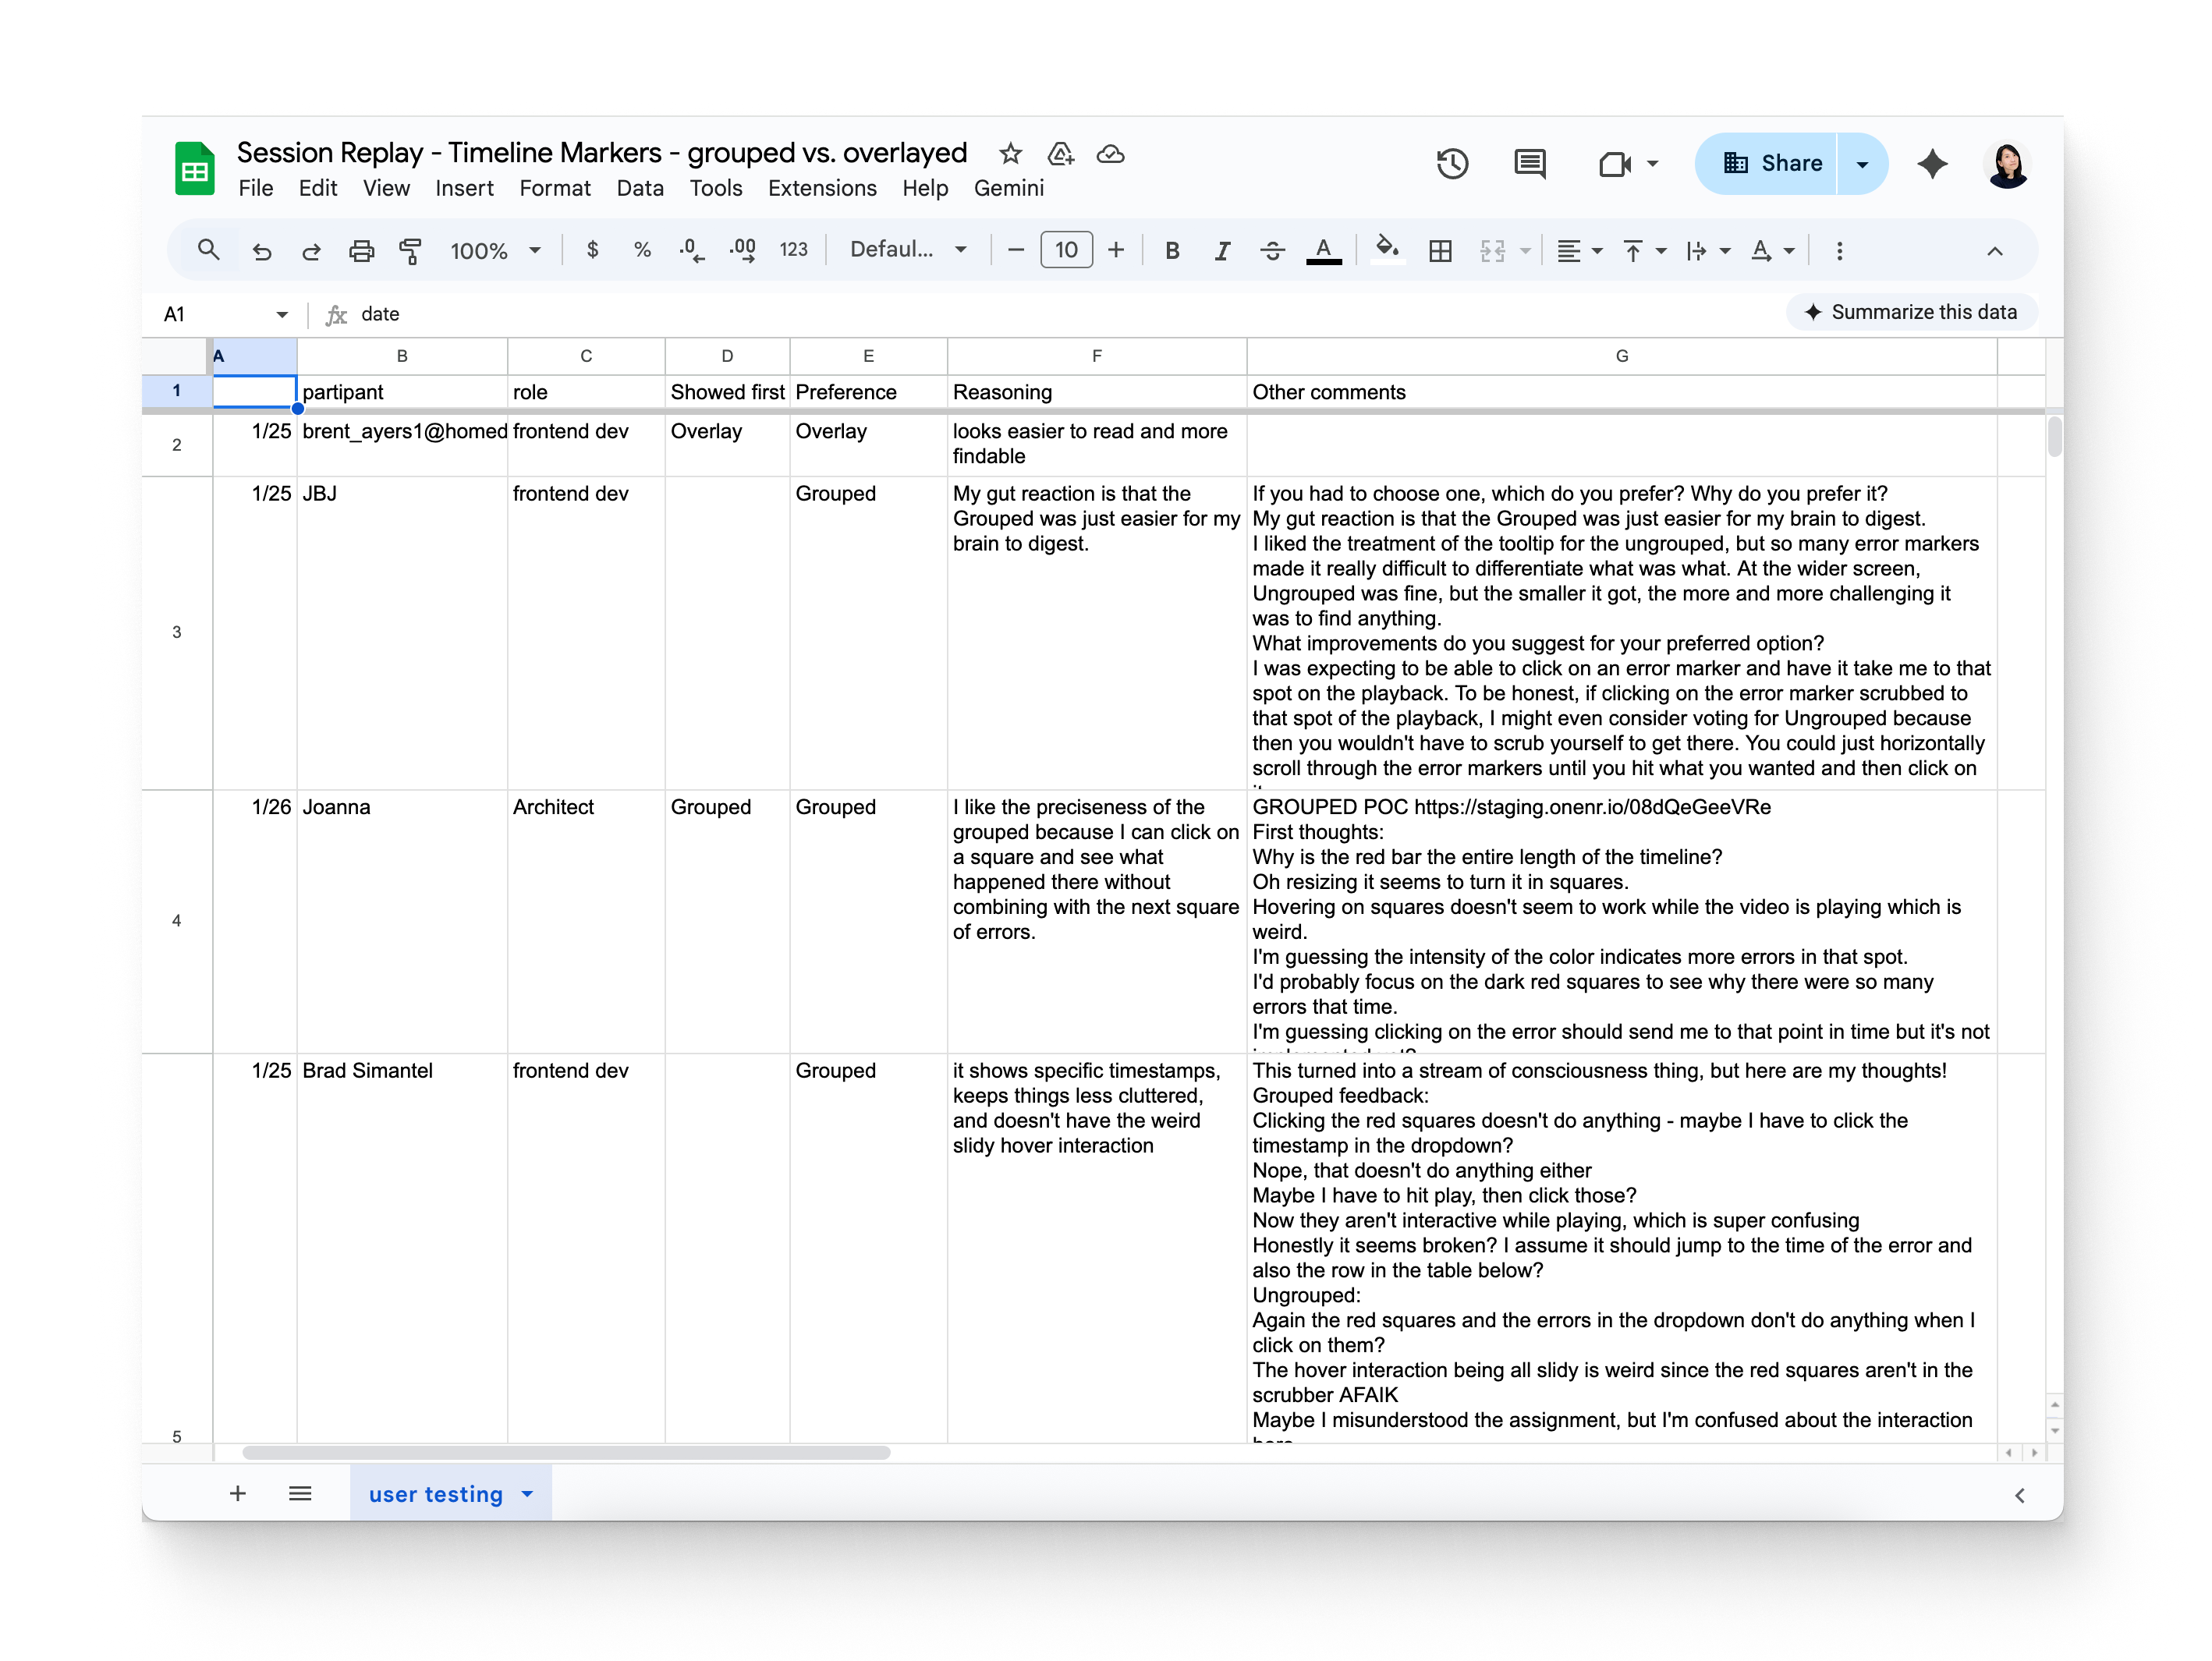Select the user testing sheet tab

(x=435, y=1493)
